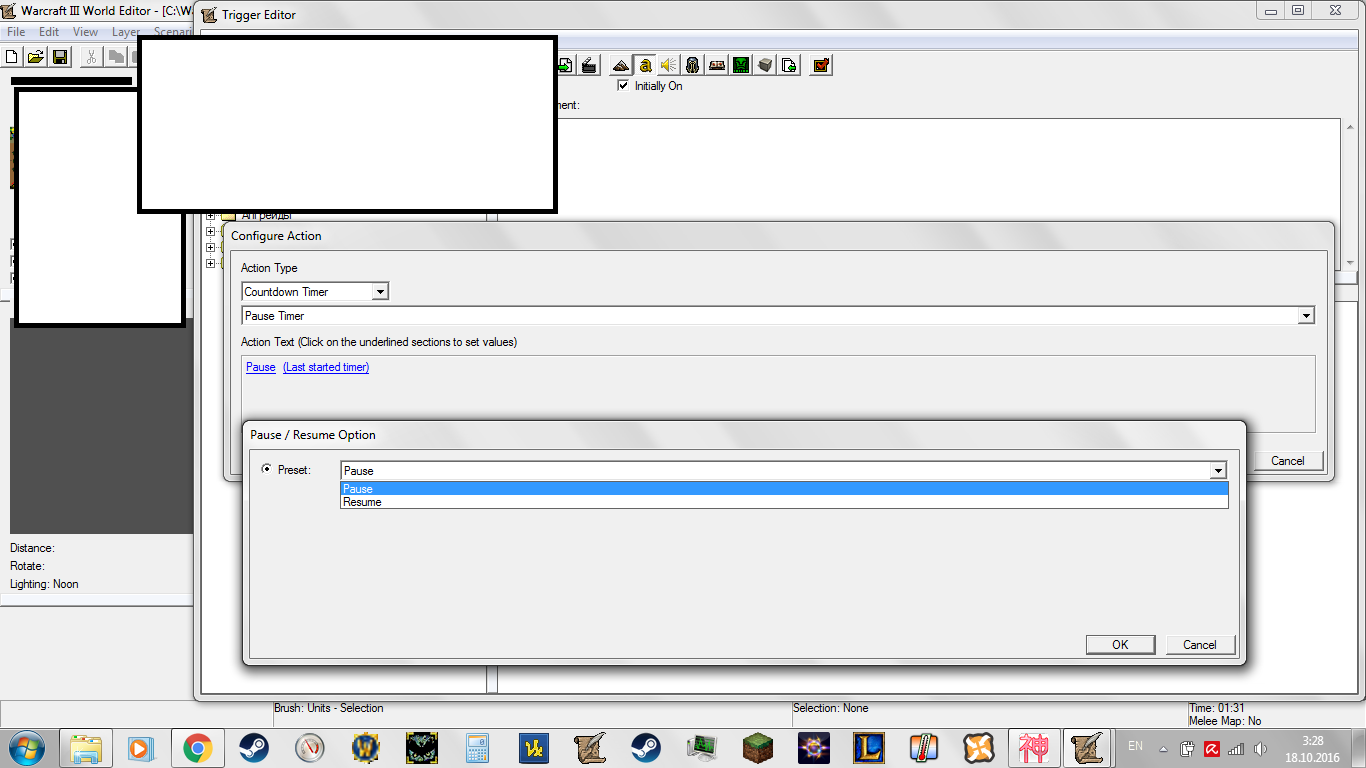This screenshot has height=768, width=1366.
Task: Open the Import Manager toolbar icon
Action: [789, 65]
